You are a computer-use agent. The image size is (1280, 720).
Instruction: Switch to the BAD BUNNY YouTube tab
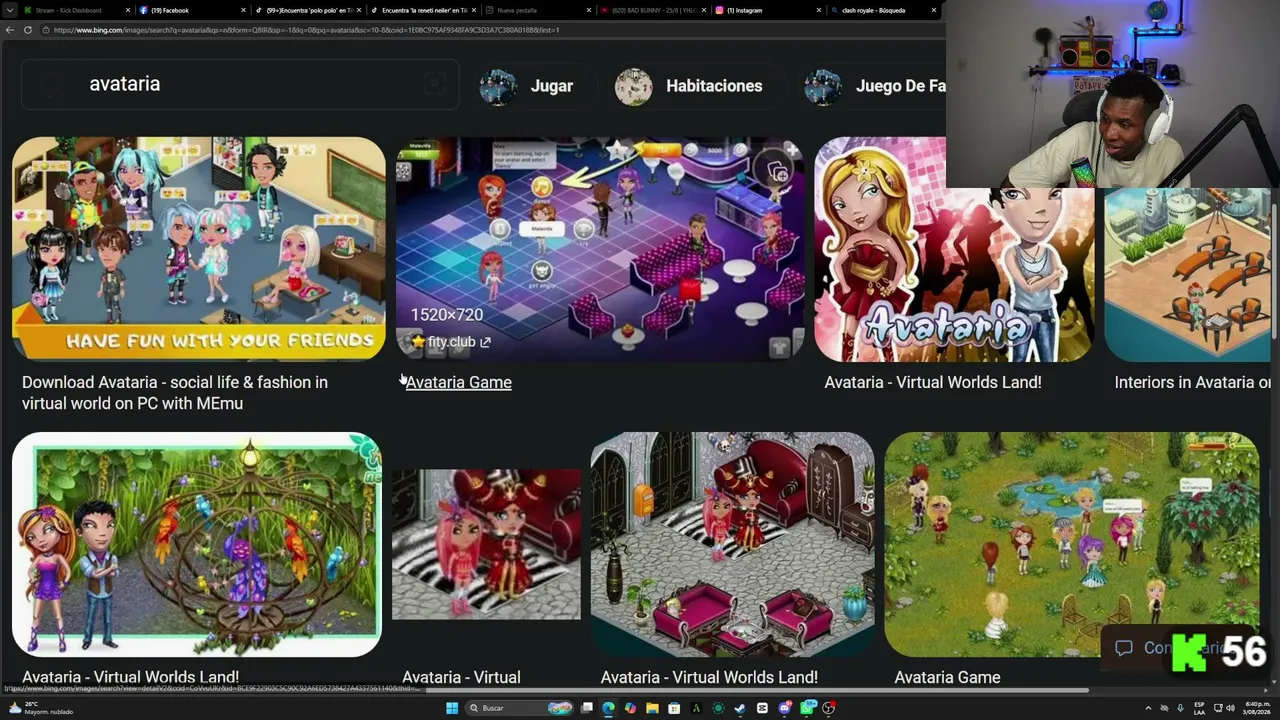(x=654, y=10)
